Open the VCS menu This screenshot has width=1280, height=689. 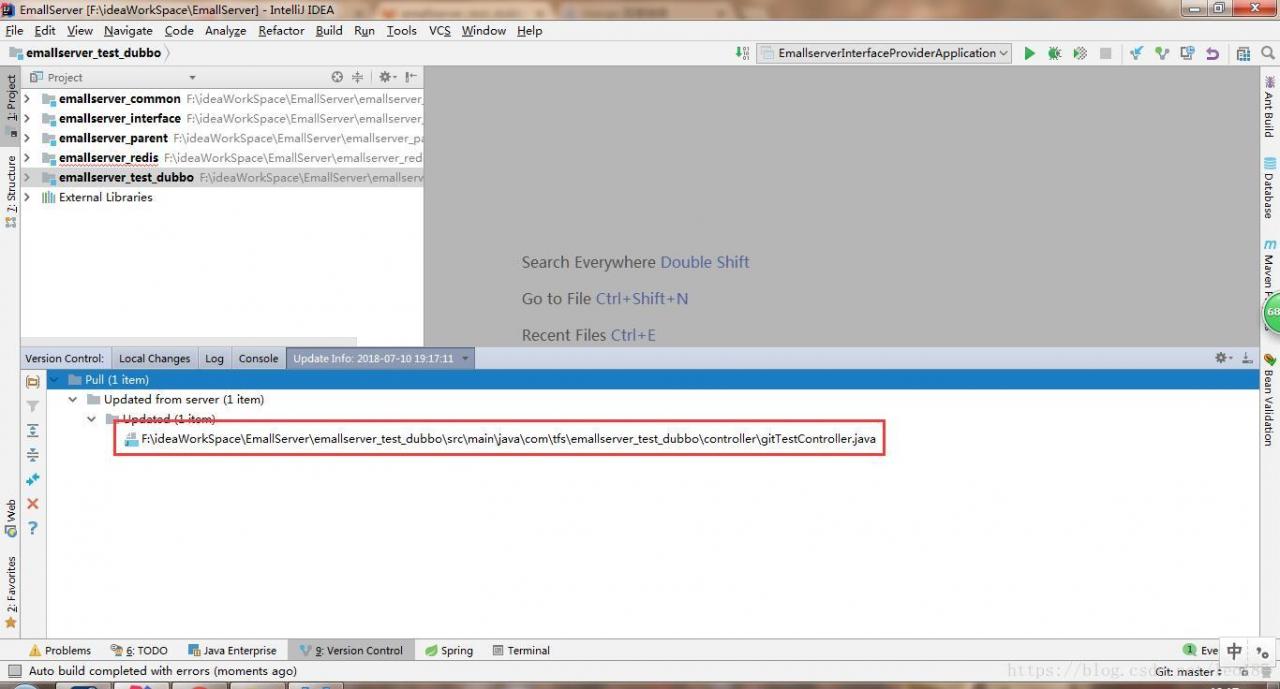click(440, 30)
